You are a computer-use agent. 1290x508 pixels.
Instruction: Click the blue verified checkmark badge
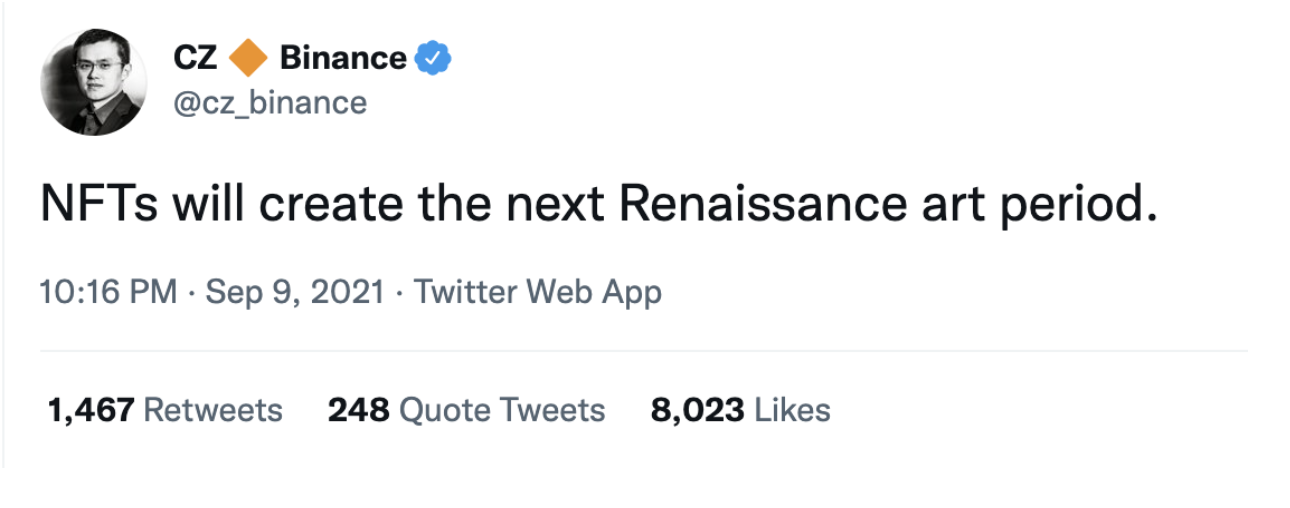[x=433, y=59]
